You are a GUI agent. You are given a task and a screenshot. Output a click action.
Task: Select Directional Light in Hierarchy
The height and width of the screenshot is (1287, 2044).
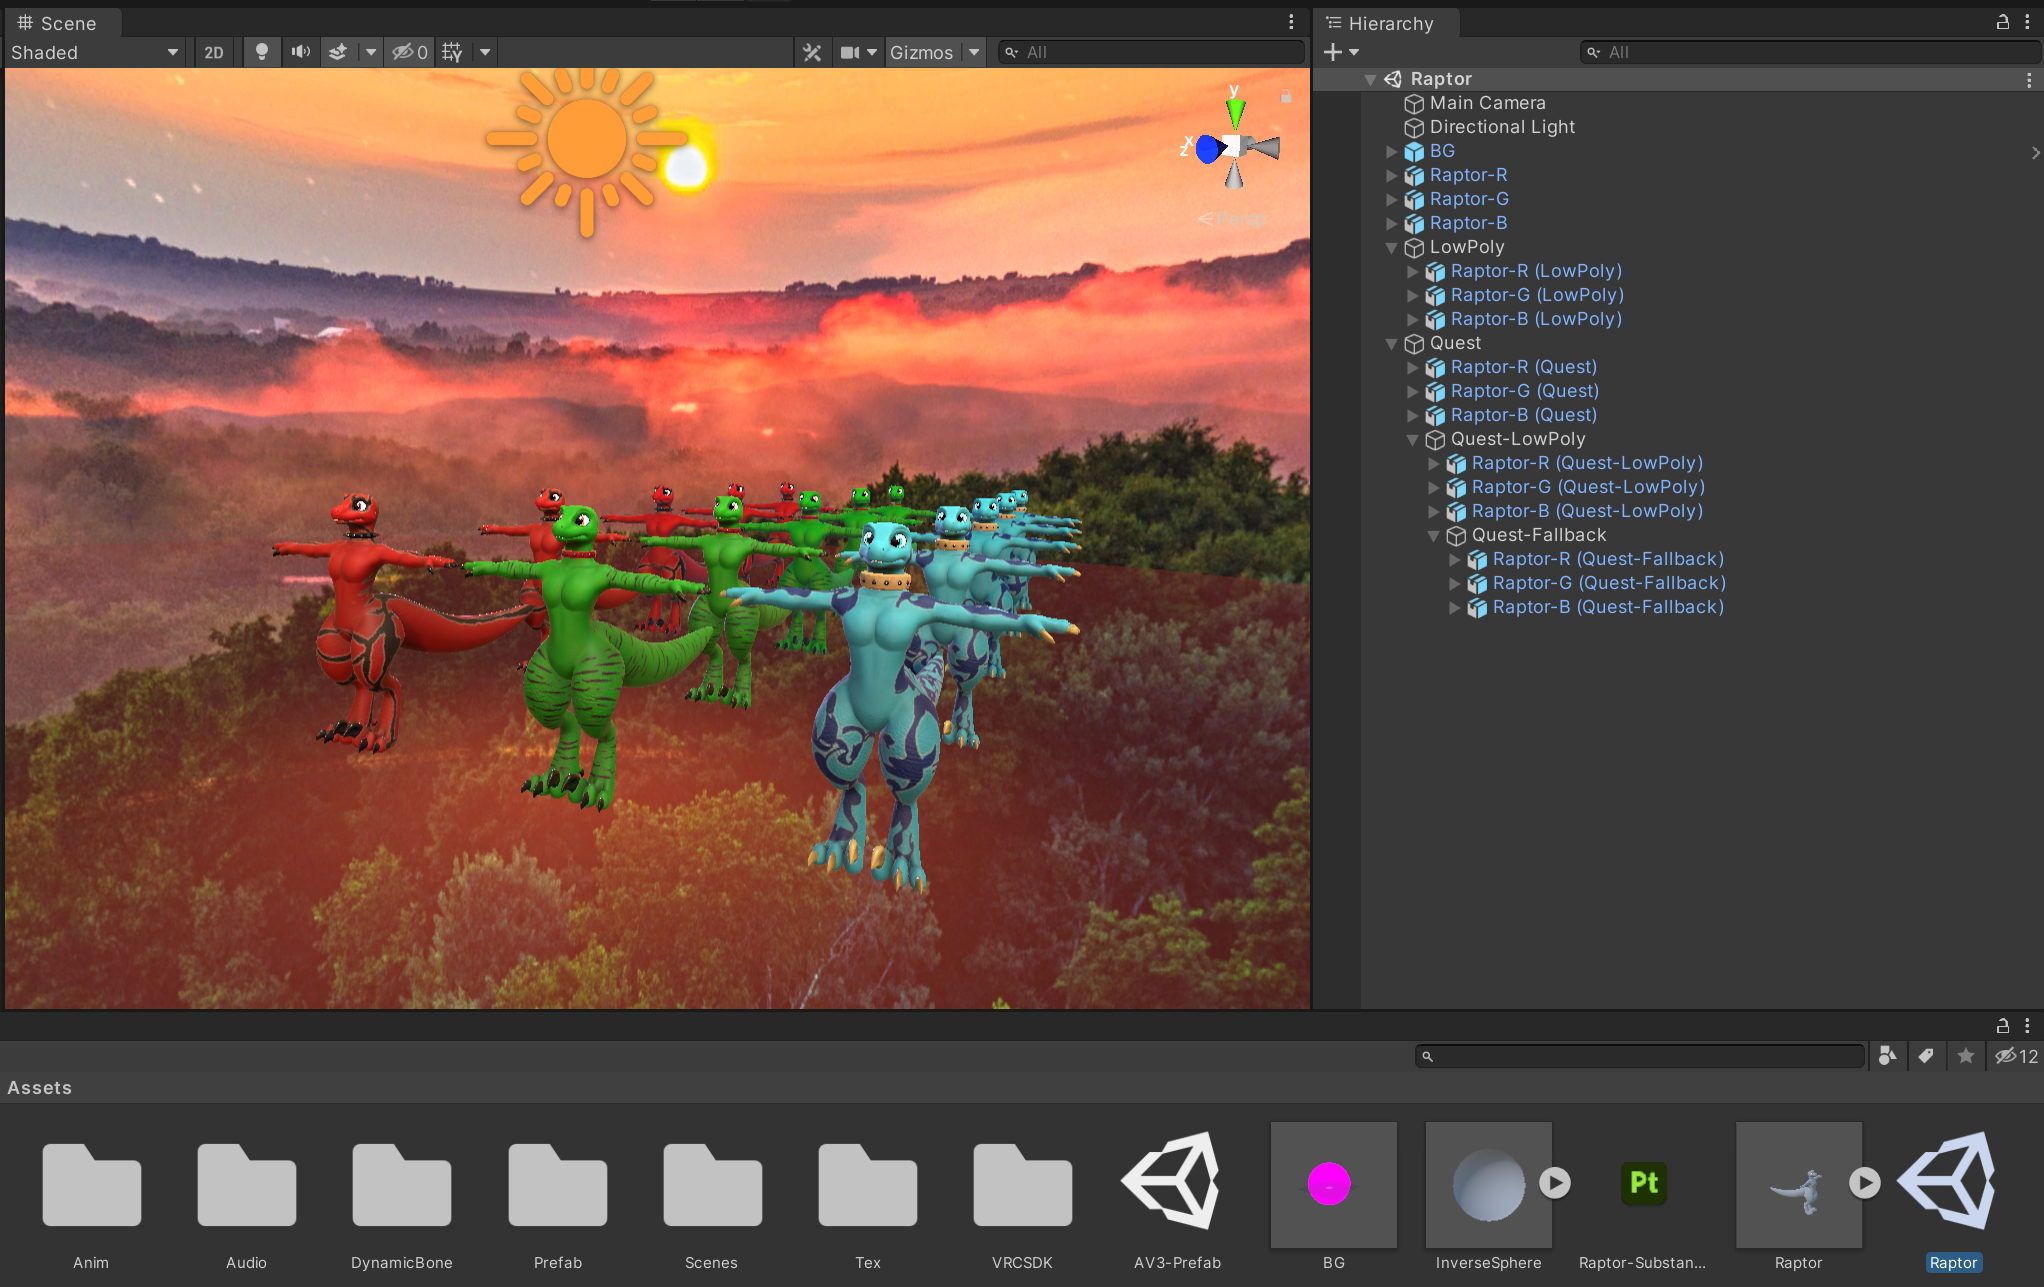[1501, 127]
